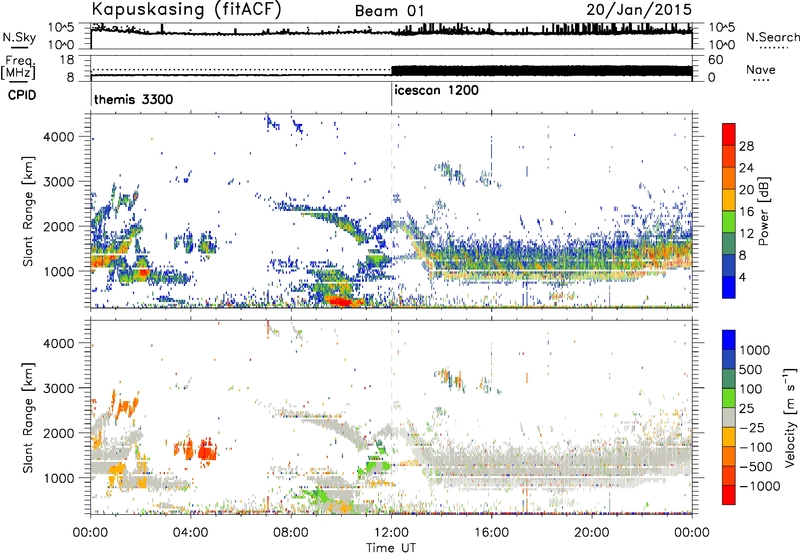800x554 pixels.
Task: Click the 'Beam 01' label
Action: pos(389,11)
